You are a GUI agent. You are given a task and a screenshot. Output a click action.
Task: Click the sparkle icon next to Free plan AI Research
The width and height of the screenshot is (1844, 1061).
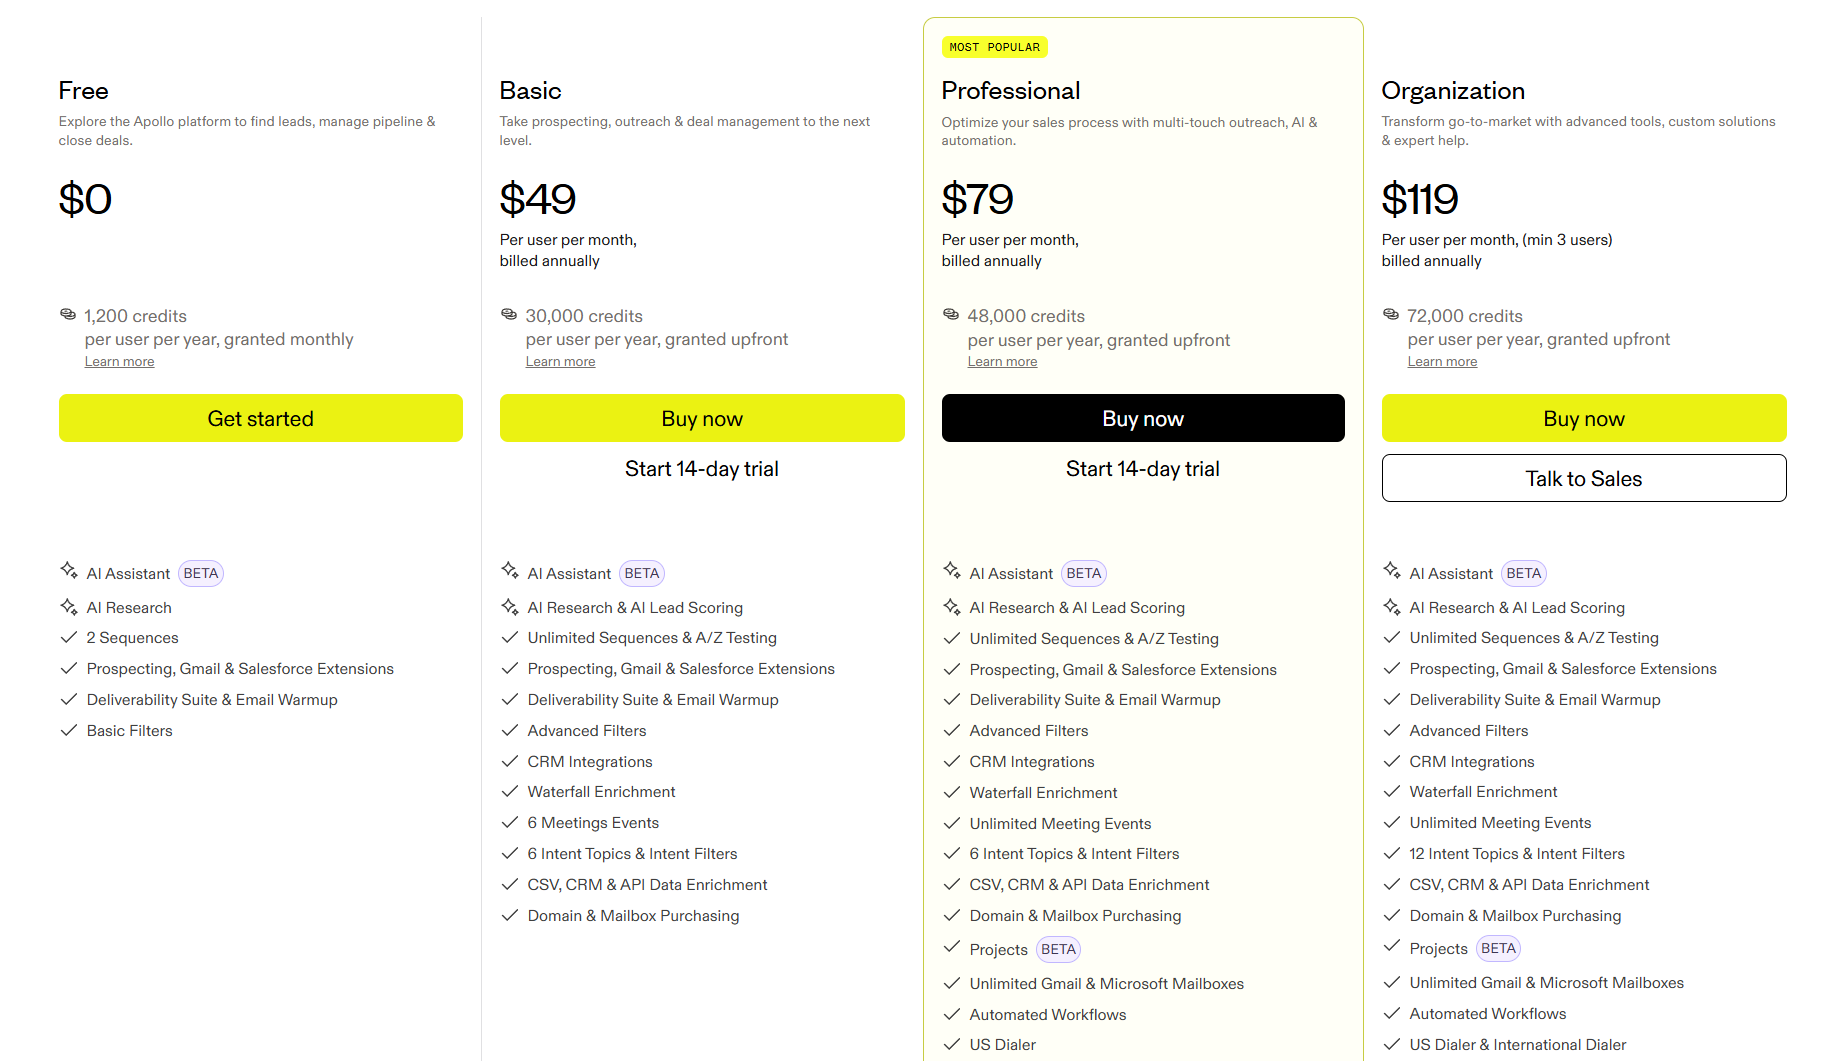69,607
